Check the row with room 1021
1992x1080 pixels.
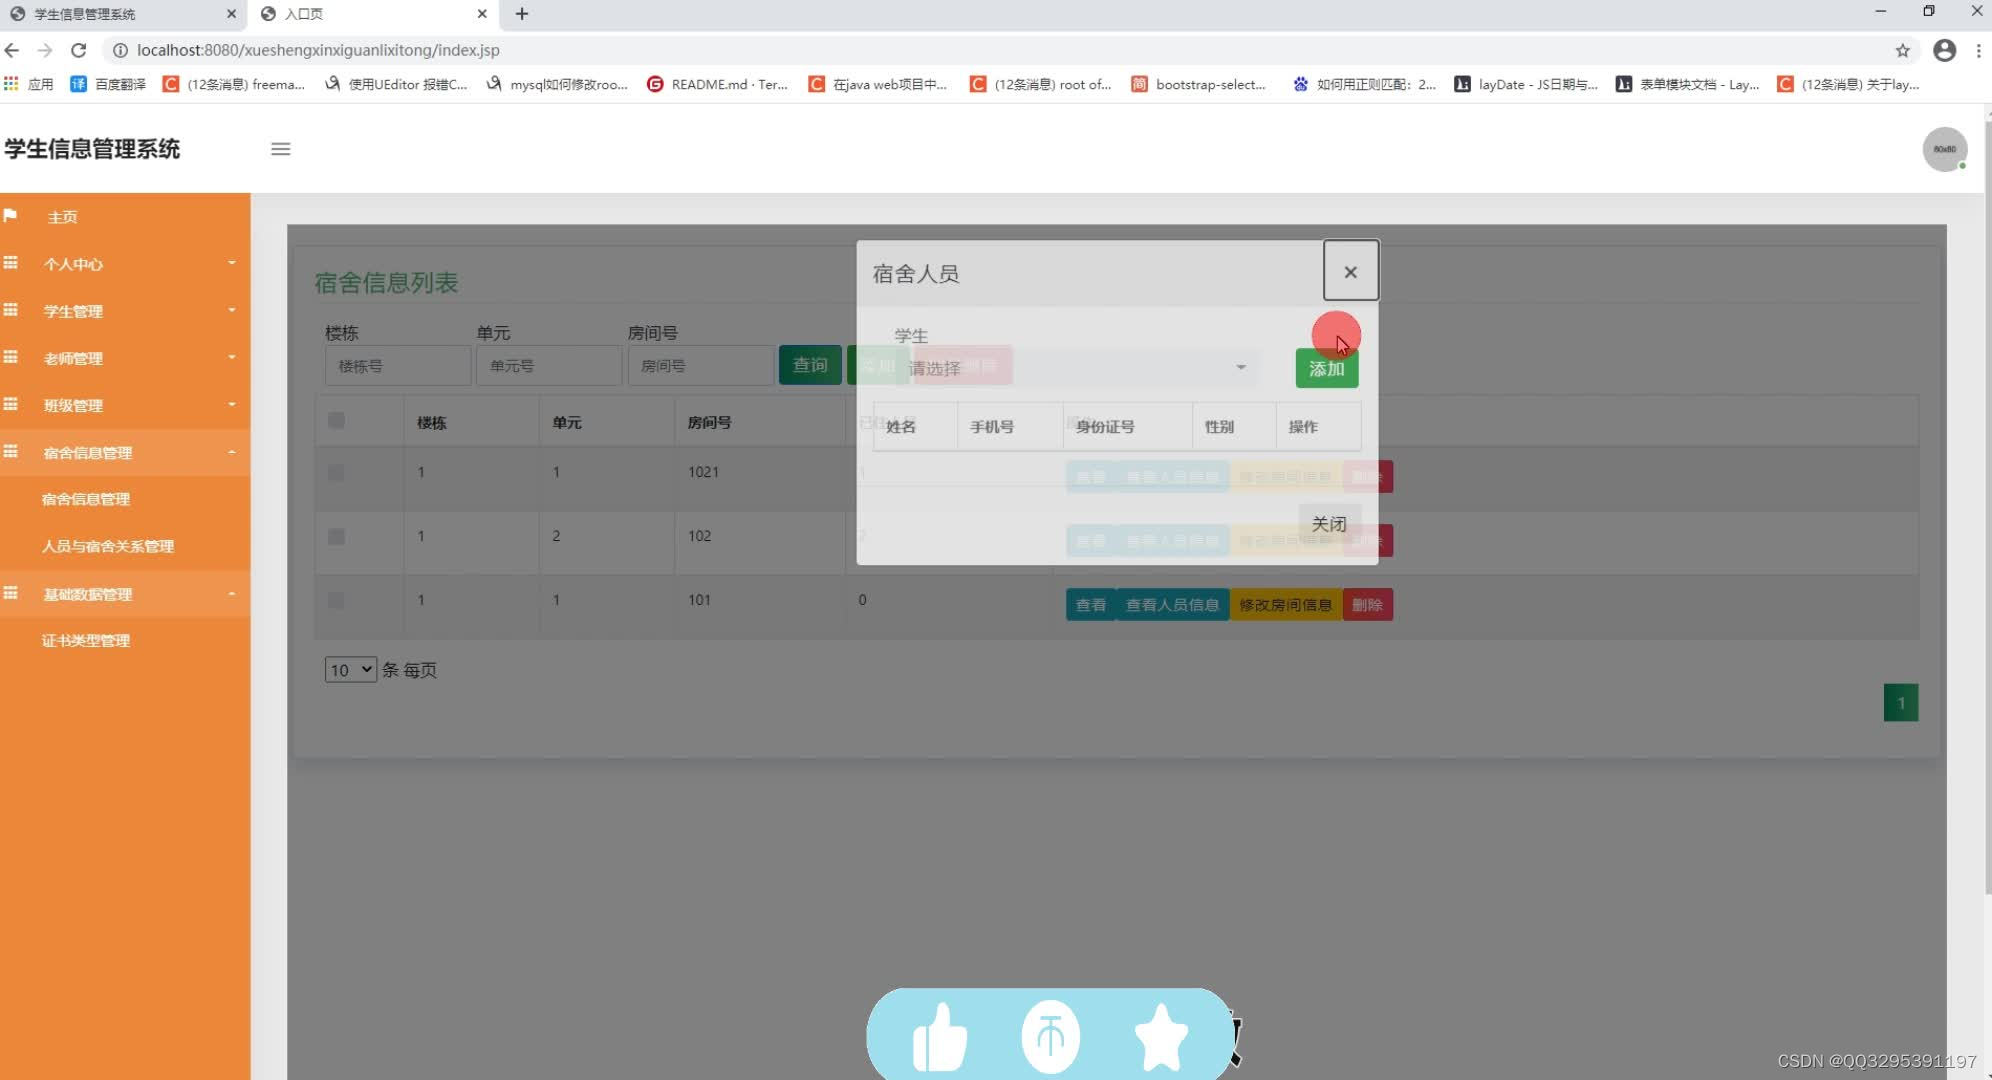[336, 472]
